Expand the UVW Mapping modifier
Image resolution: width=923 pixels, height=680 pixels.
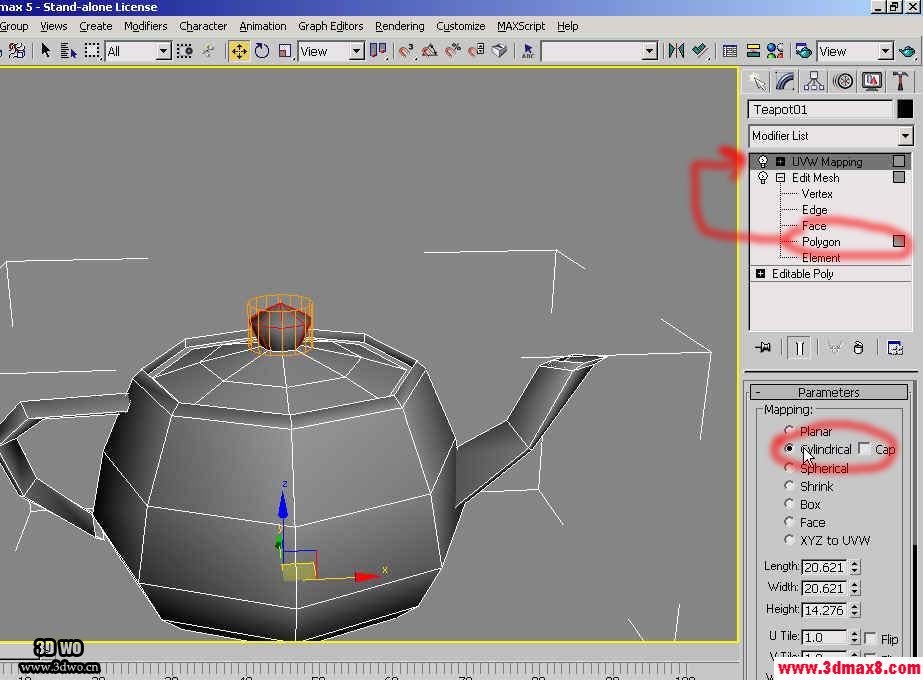point(780,161)
